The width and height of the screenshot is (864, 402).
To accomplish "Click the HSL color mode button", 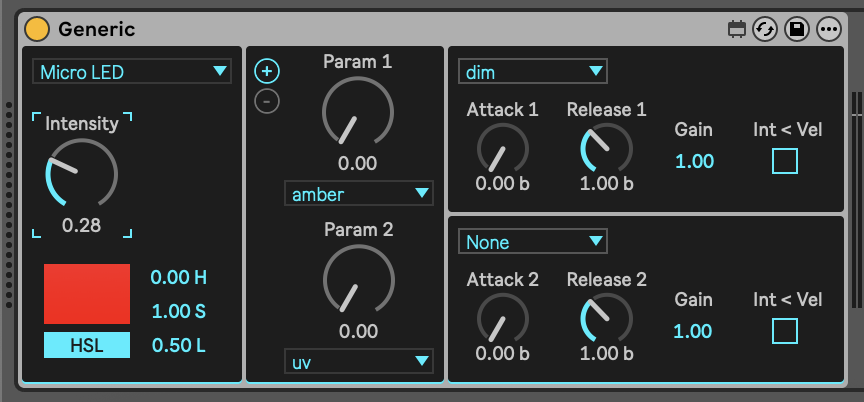I will coord(87,345).
